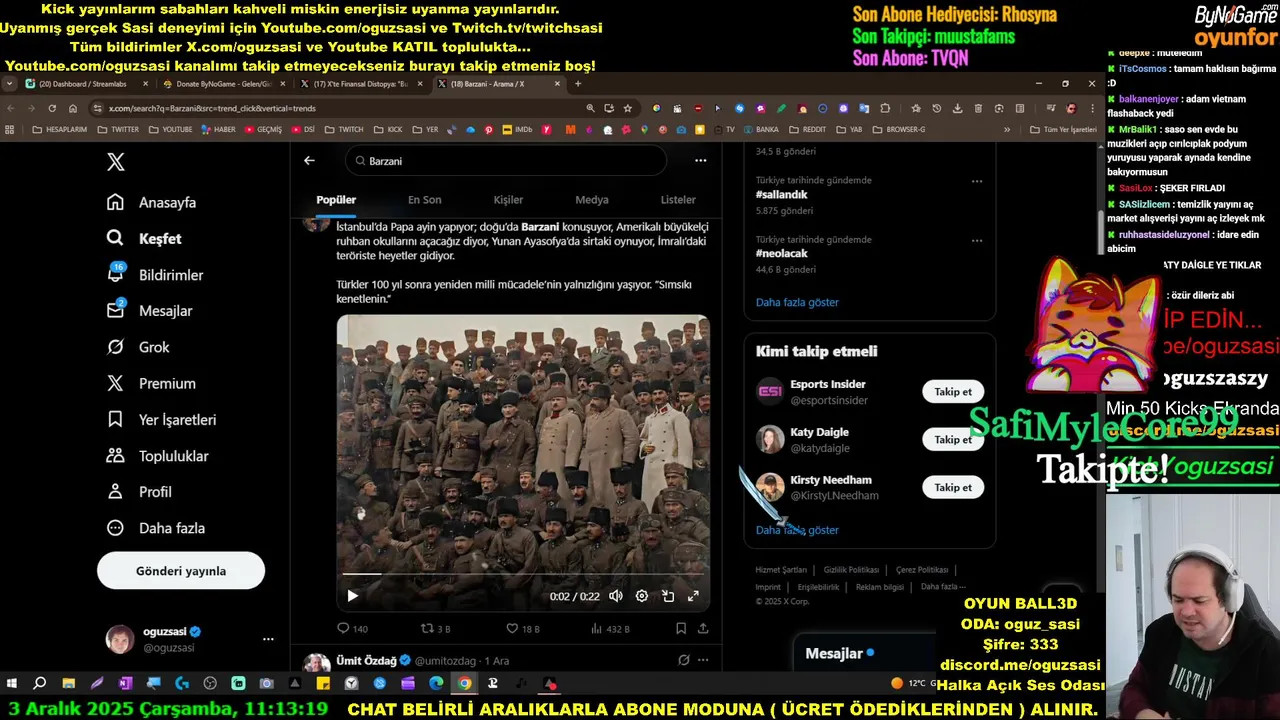Open TWITTER bookmarks folder
1280x720 pixels.
coord(117,129)
